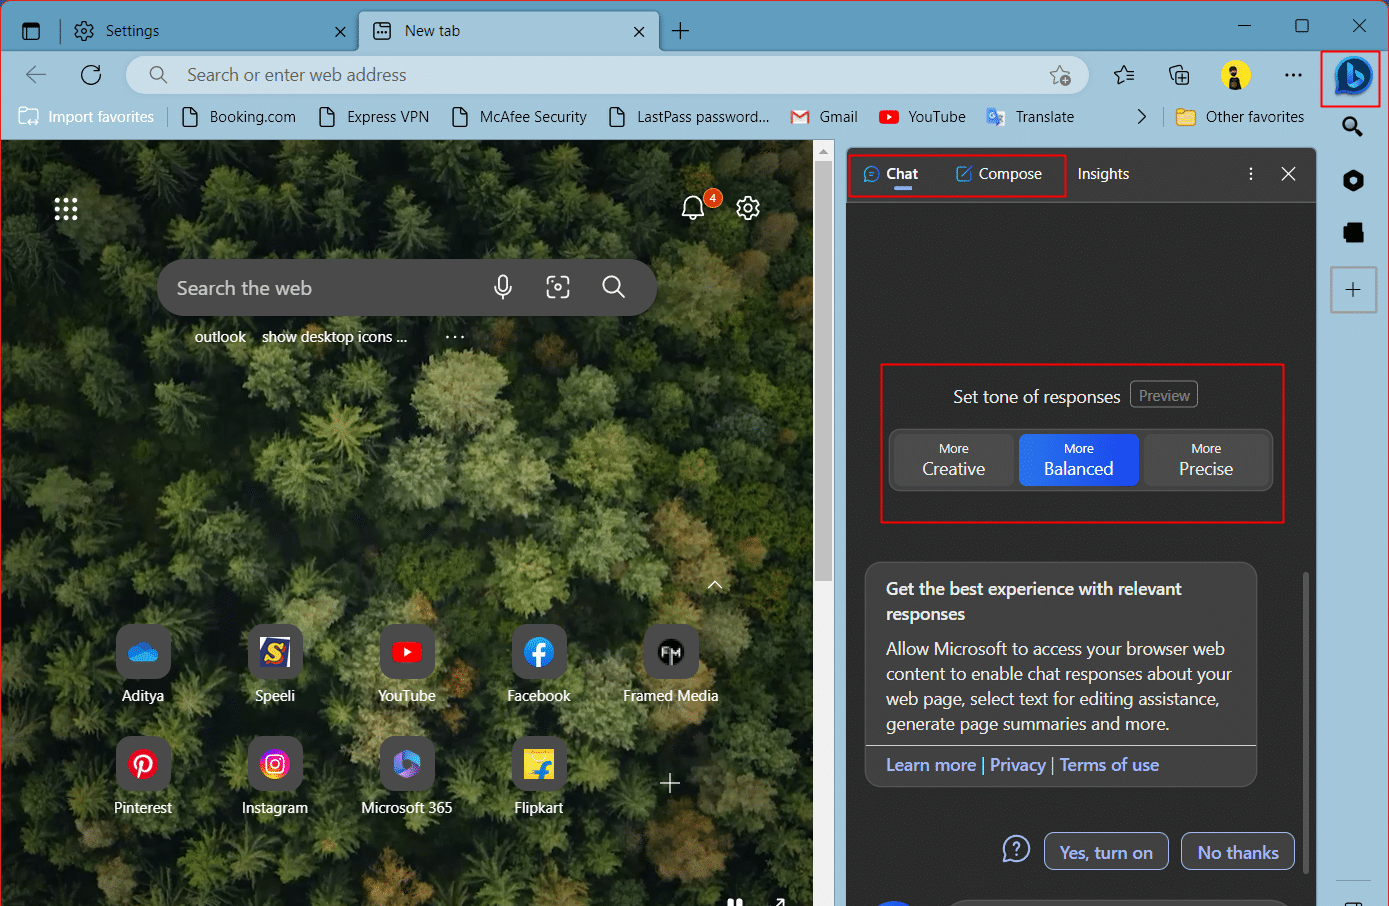The width and height of the screenshot is (1389, 906).
Task: Start visual search camera icon
Action: [x=558, y=288]
